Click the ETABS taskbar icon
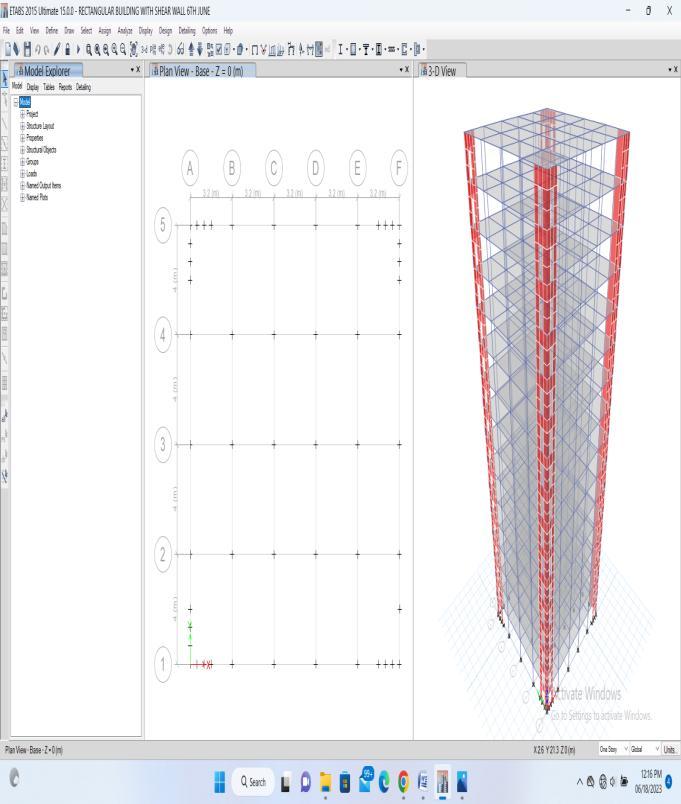Image resolution: width=681 pixels, height=804 pixels. point(443,781)
